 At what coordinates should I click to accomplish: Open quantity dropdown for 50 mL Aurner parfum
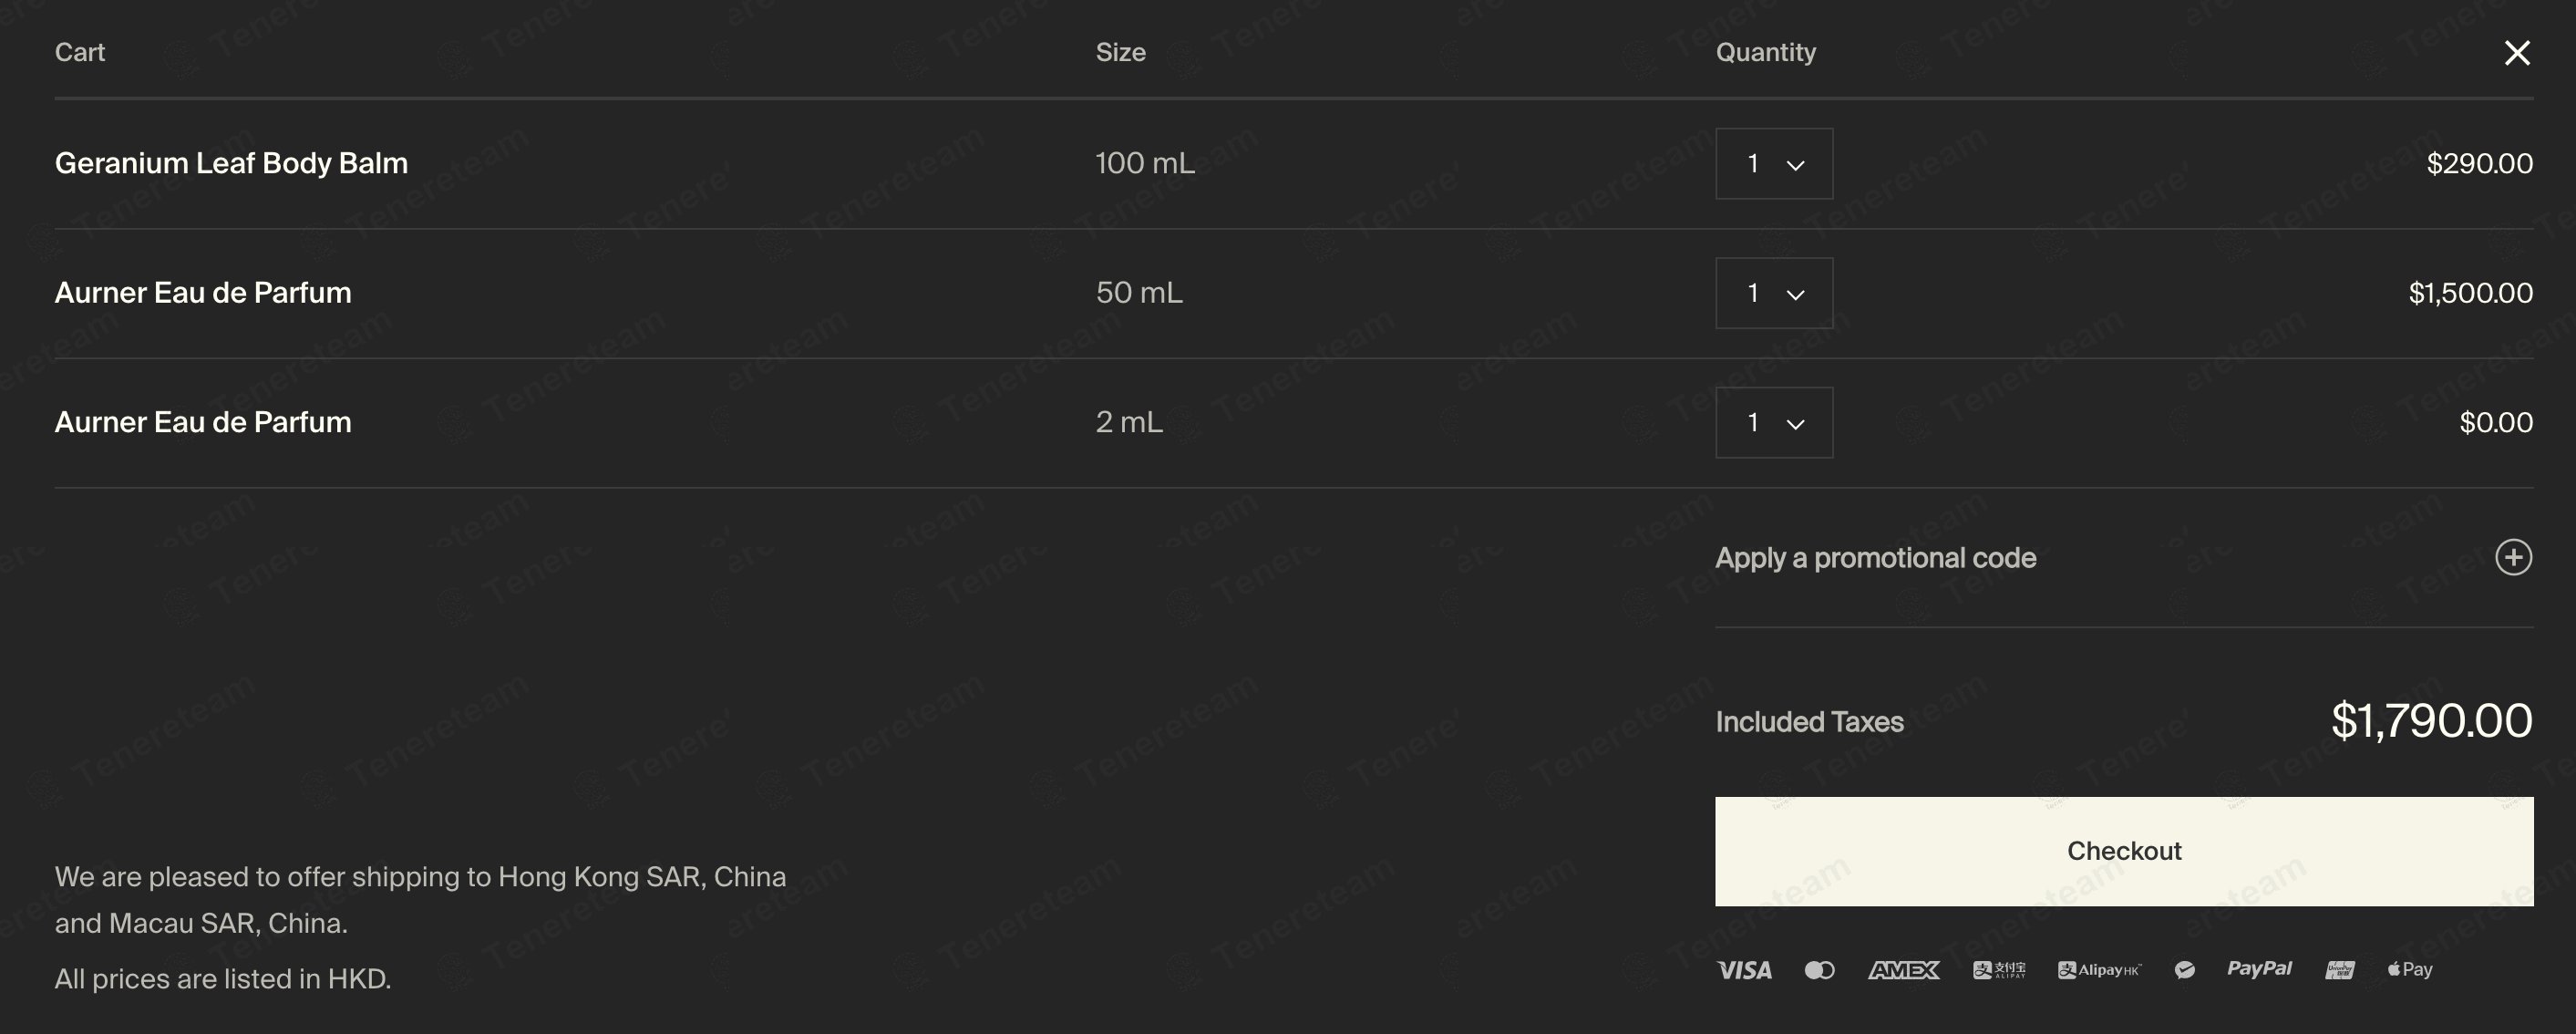click(x=1774, y=293)
